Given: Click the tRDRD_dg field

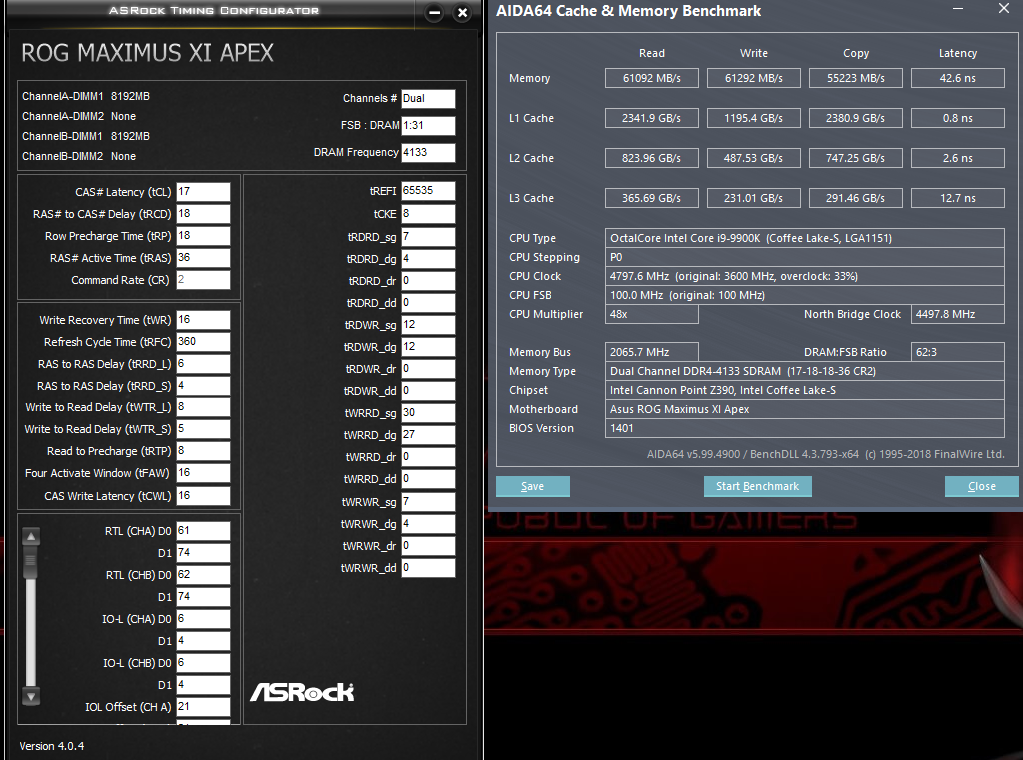Looking at the screenshot, I should [x=428, y=259].
